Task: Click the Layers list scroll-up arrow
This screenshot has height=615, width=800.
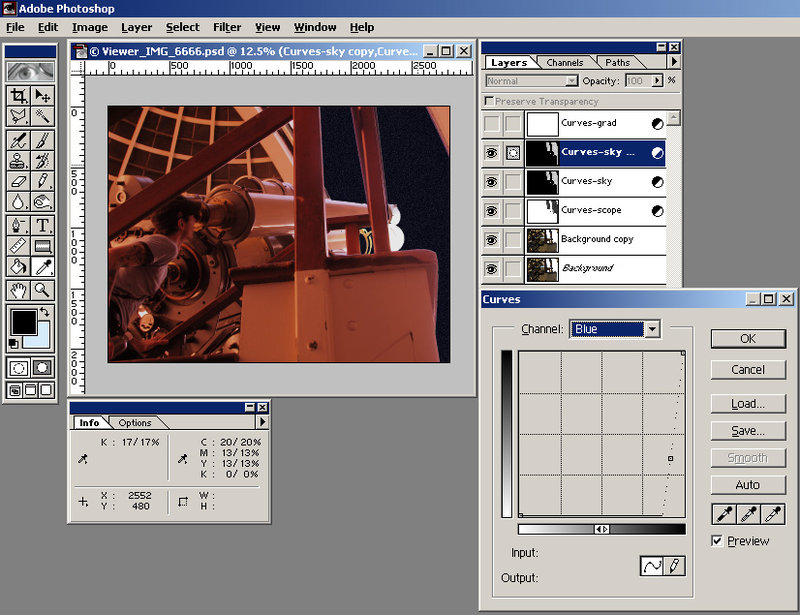Action: click(673, 118)
